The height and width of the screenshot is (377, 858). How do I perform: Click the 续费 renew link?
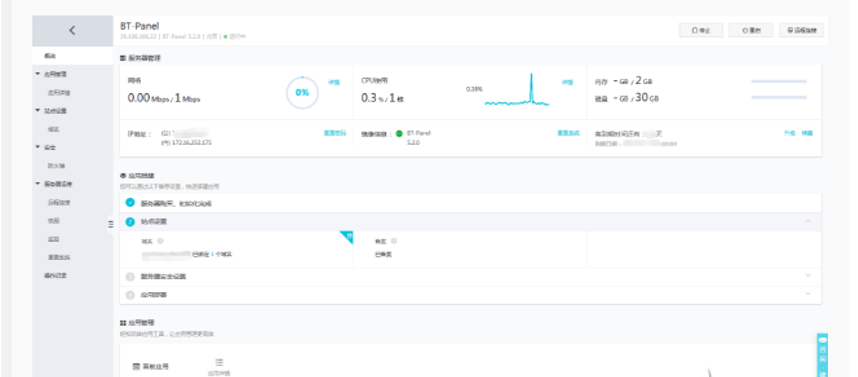point(807,132)
